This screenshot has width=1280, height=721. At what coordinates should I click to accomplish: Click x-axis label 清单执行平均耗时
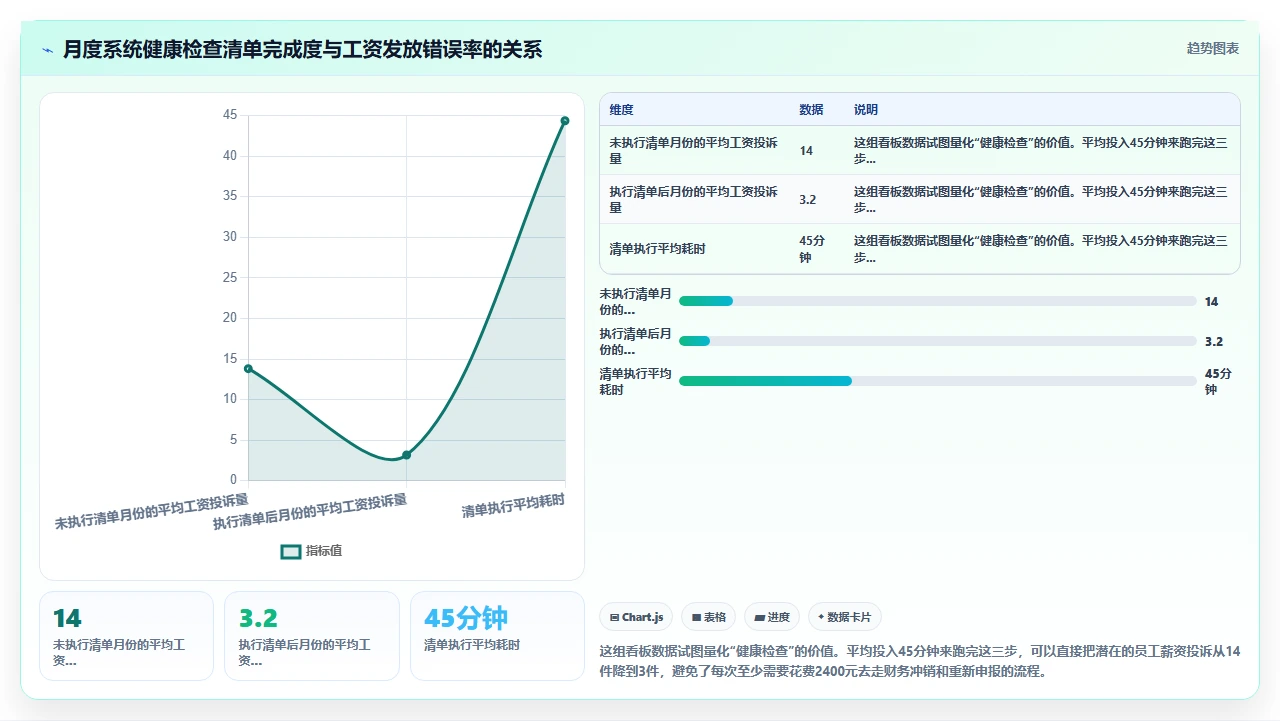(x=513, y=505)
